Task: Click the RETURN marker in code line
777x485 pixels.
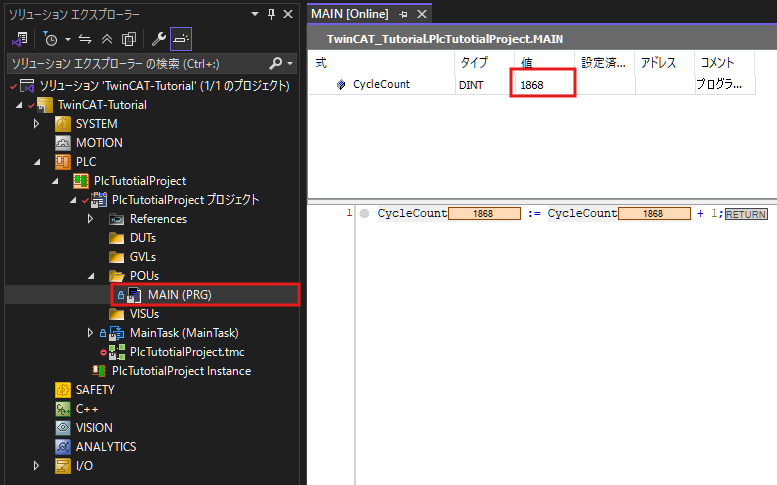Action: pyautogui.click(x=745, y=214)
